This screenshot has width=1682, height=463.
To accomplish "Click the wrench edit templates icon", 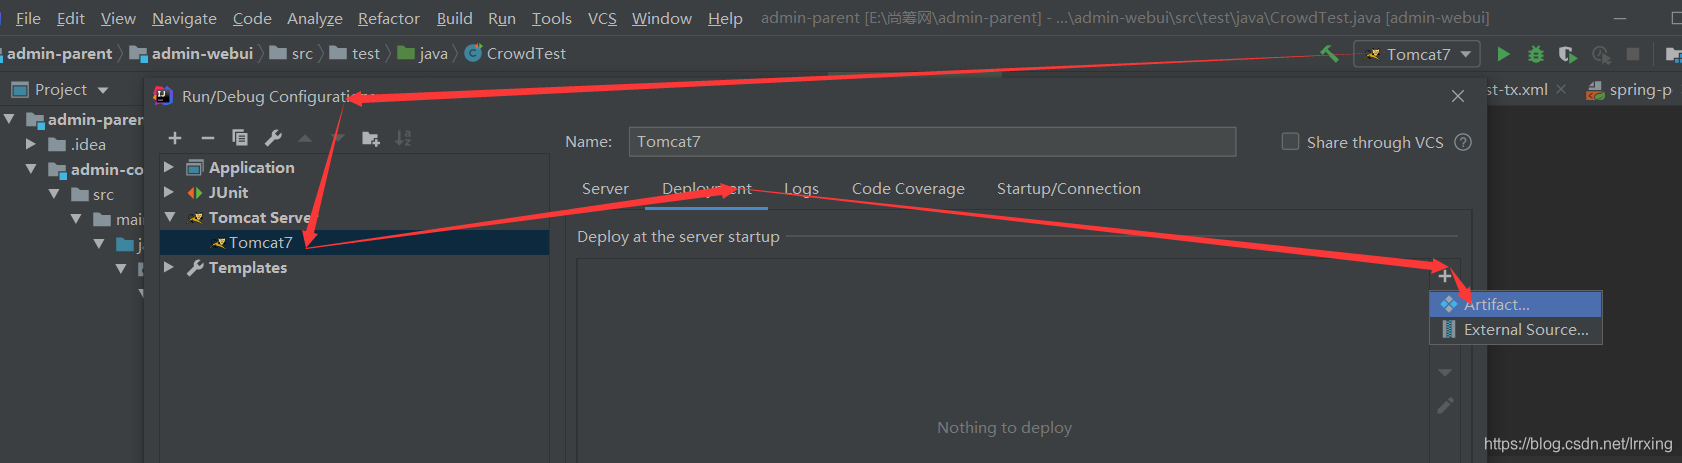I will pyautogui.click(x=273, y=138).
